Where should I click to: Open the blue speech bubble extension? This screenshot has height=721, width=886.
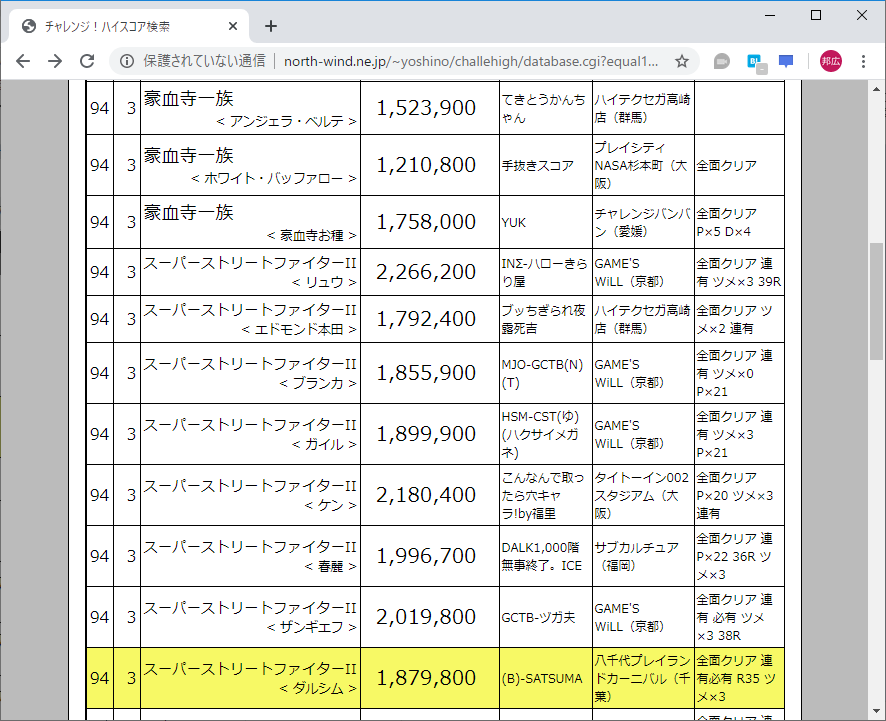786,61
